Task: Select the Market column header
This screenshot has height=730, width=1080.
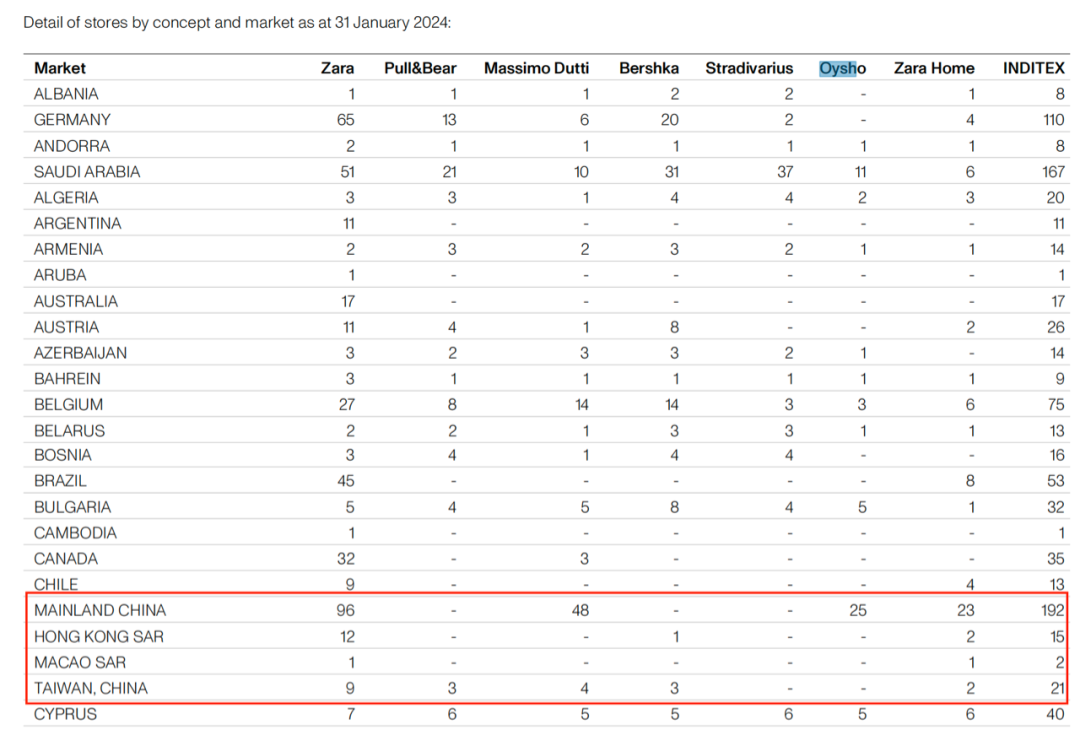Action: [x=60, y=68]
